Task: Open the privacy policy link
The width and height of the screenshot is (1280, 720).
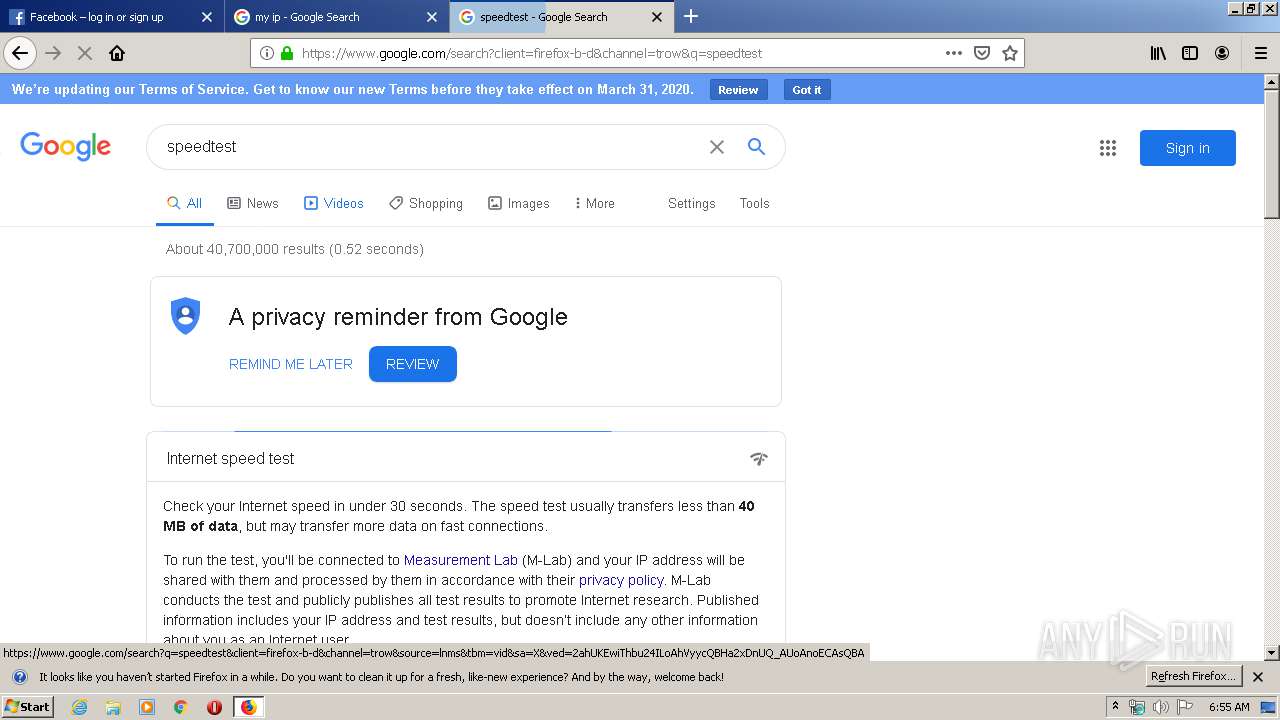Action: (621, 580)
